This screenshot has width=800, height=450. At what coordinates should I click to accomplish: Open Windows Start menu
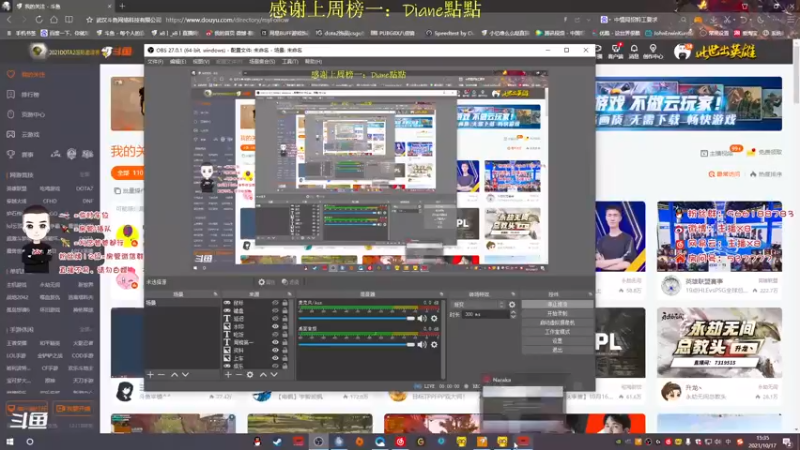point(10,442)
